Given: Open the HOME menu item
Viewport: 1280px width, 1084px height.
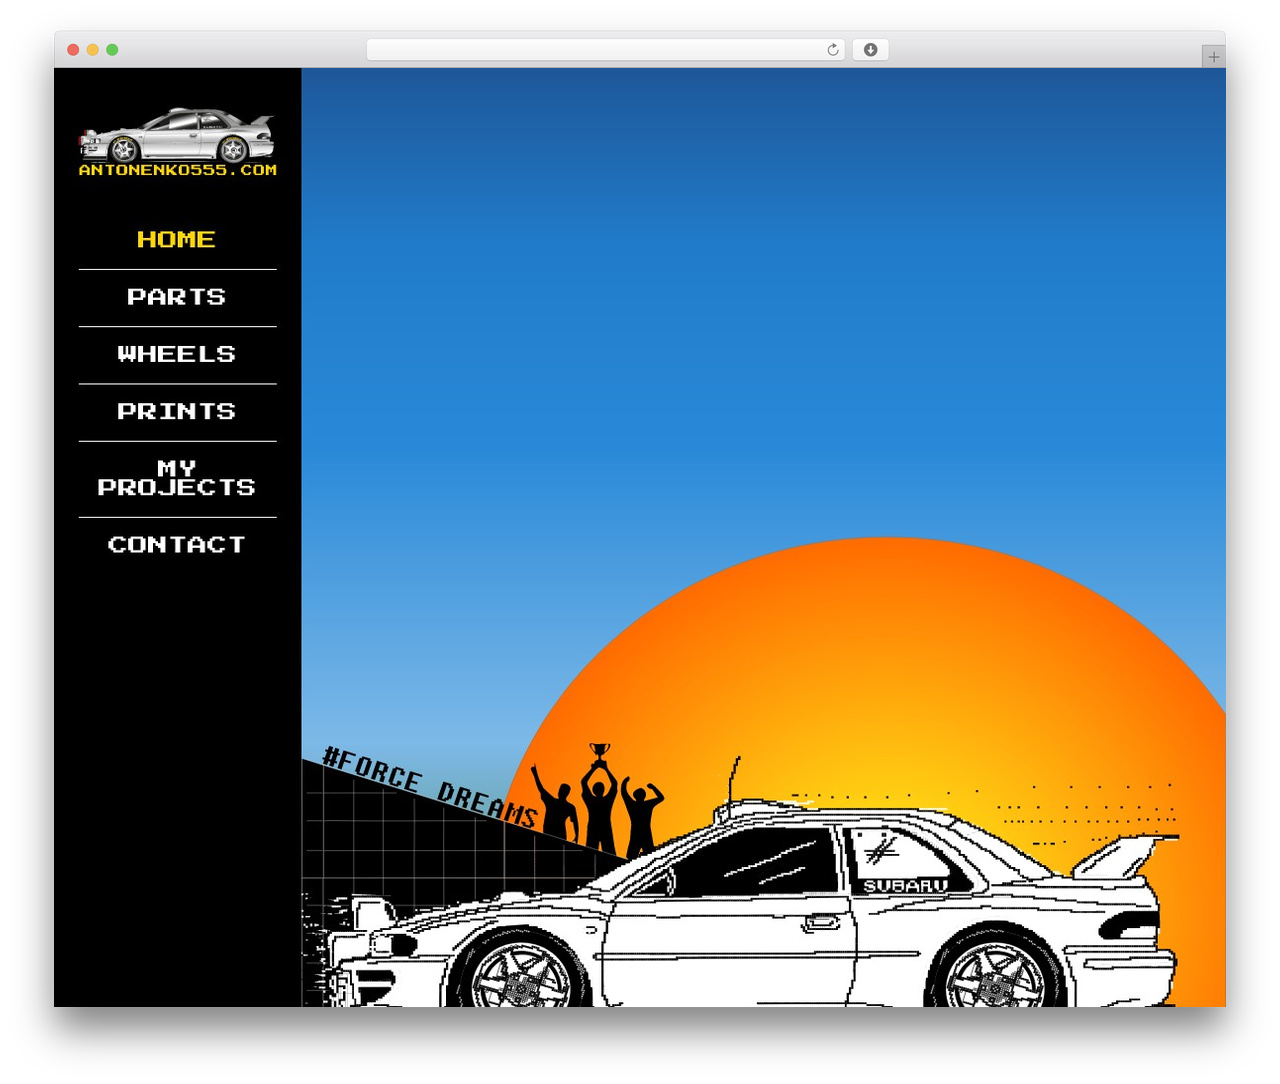Looking at the screenshot, I should [x=177, y=240].
